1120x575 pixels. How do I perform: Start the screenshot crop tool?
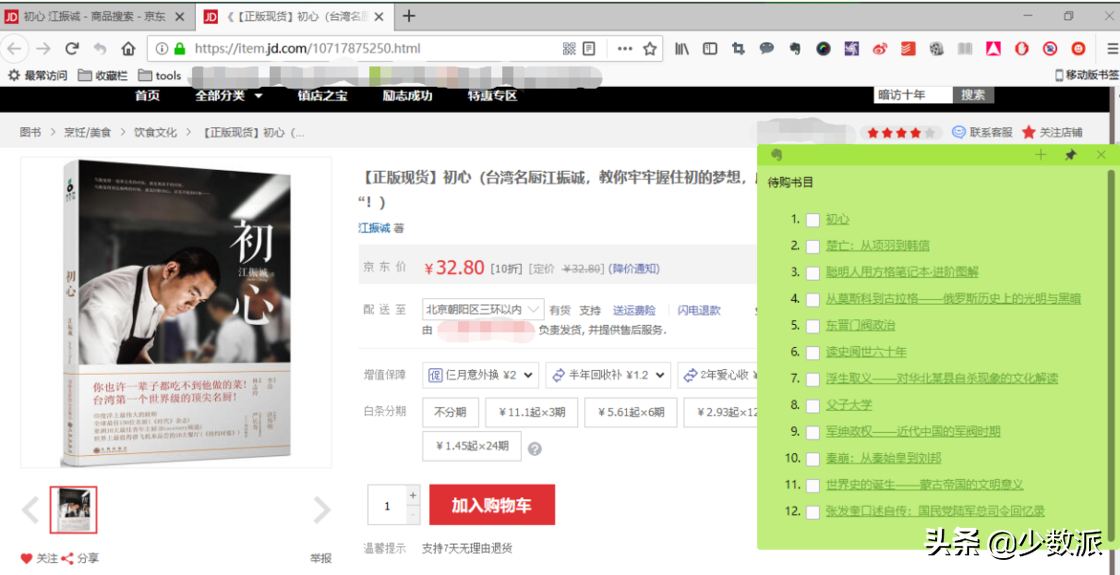click(x=739, y=49)
